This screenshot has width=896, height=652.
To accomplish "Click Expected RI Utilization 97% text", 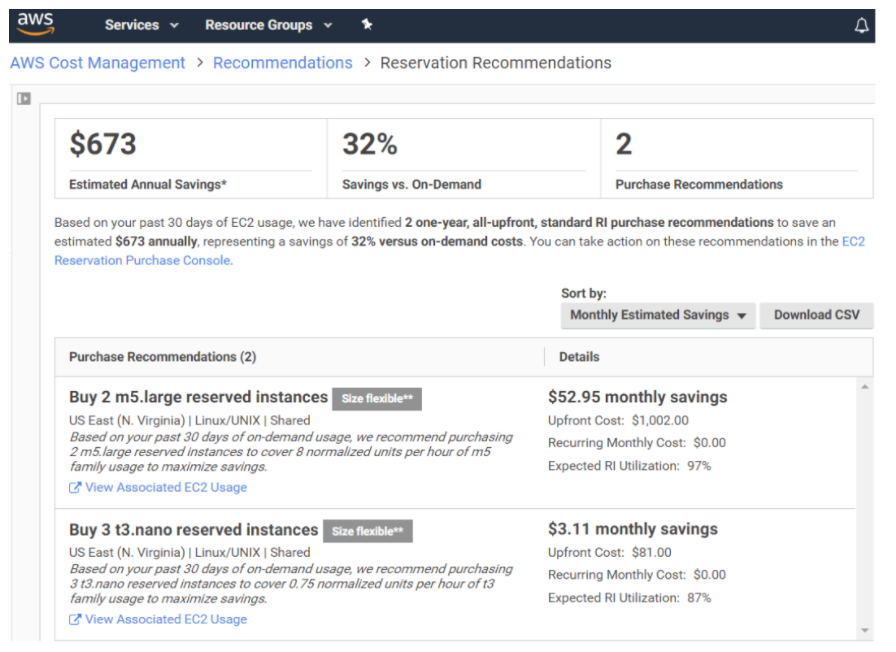I will point(630,466).
